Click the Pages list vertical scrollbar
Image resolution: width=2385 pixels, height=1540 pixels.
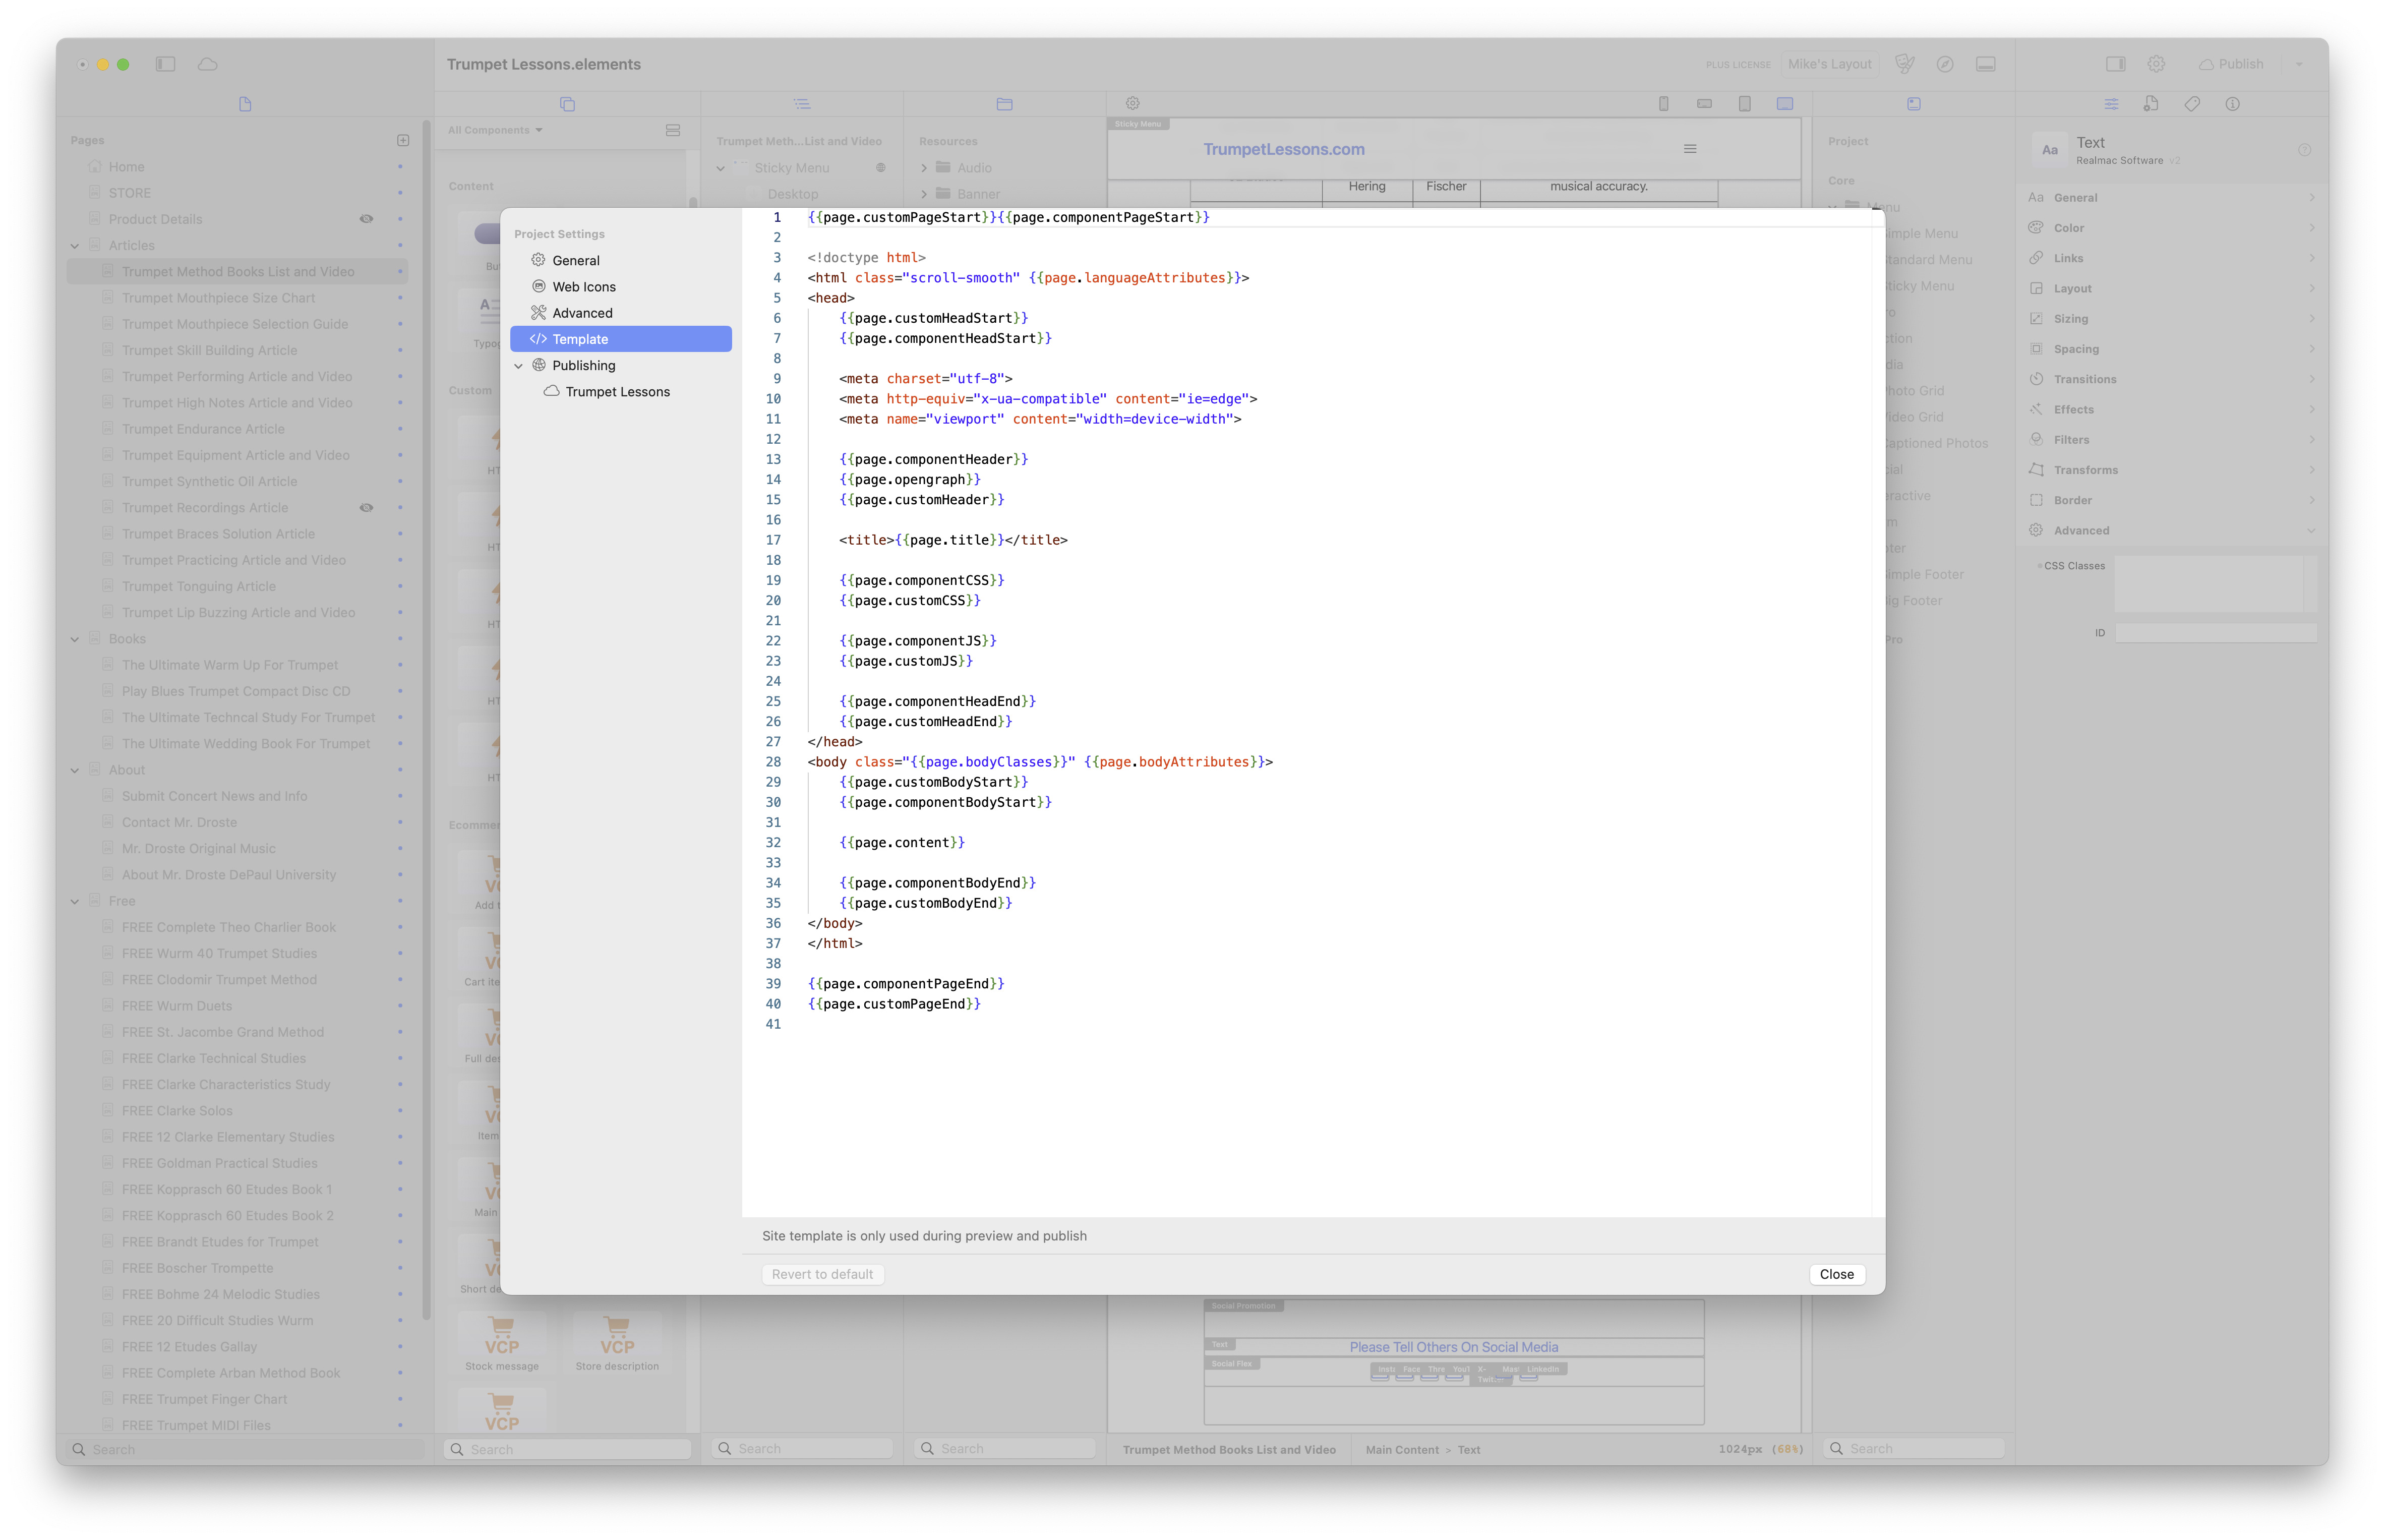427,720
